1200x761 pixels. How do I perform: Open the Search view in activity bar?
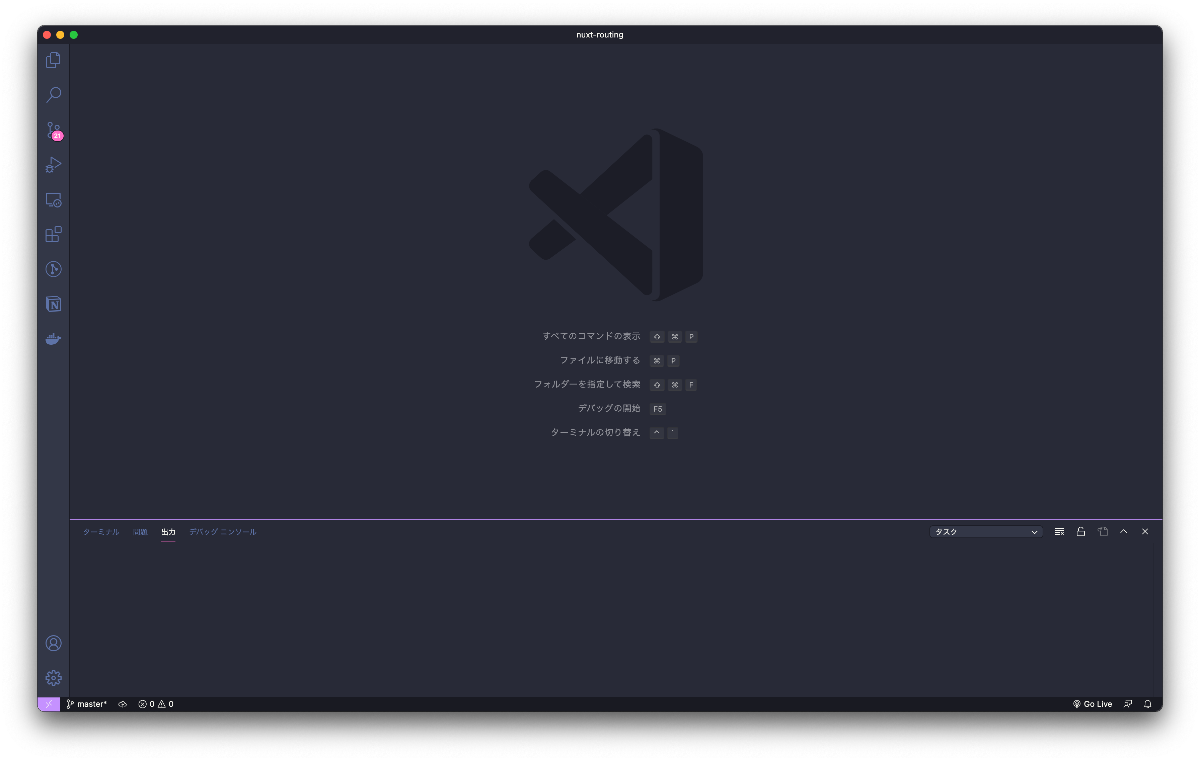point(53,95)
